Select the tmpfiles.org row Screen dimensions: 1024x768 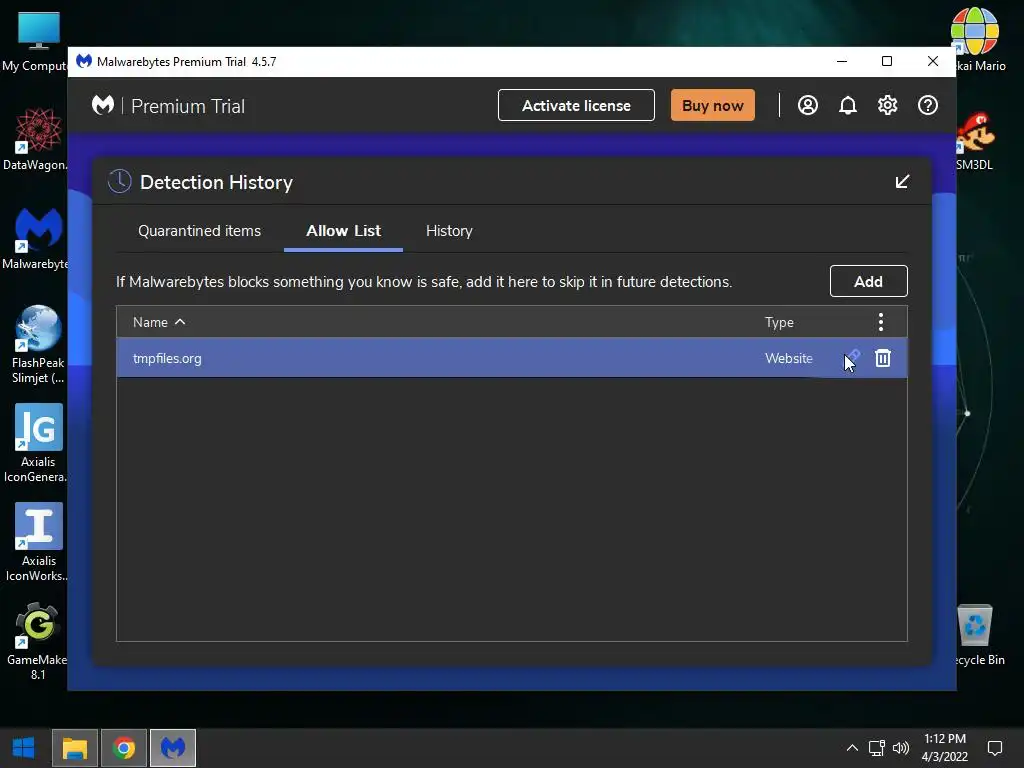coord(512,358)
